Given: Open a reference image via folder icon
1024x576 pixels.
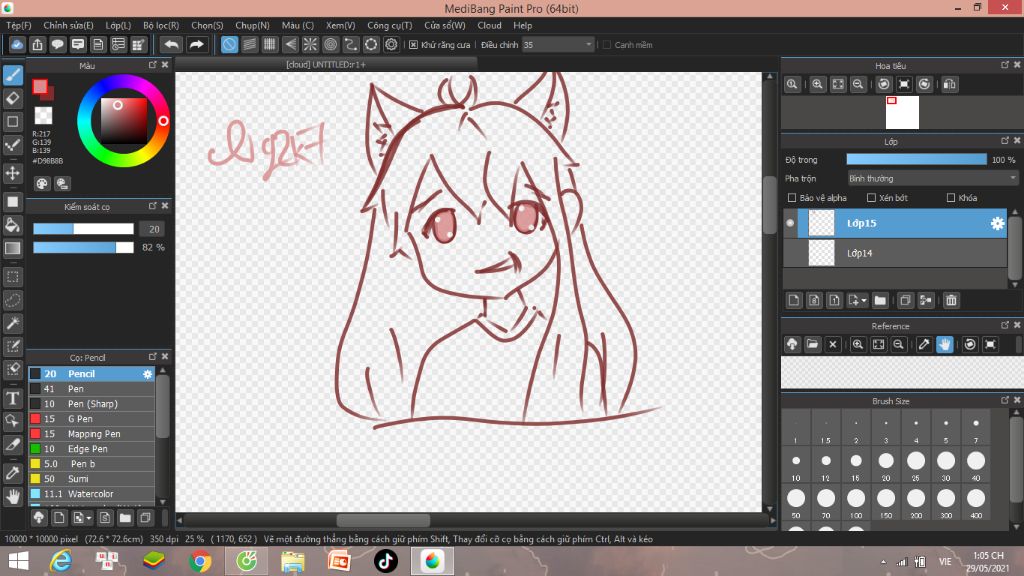Looking at the screenshot, I should 812,344.
